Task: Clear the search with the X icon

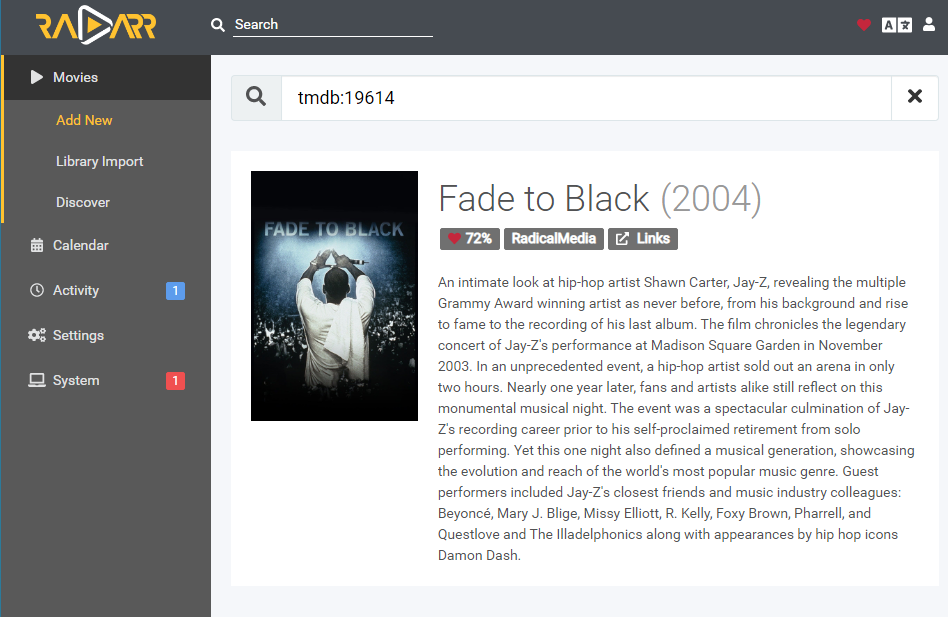Action: [915, 97]
